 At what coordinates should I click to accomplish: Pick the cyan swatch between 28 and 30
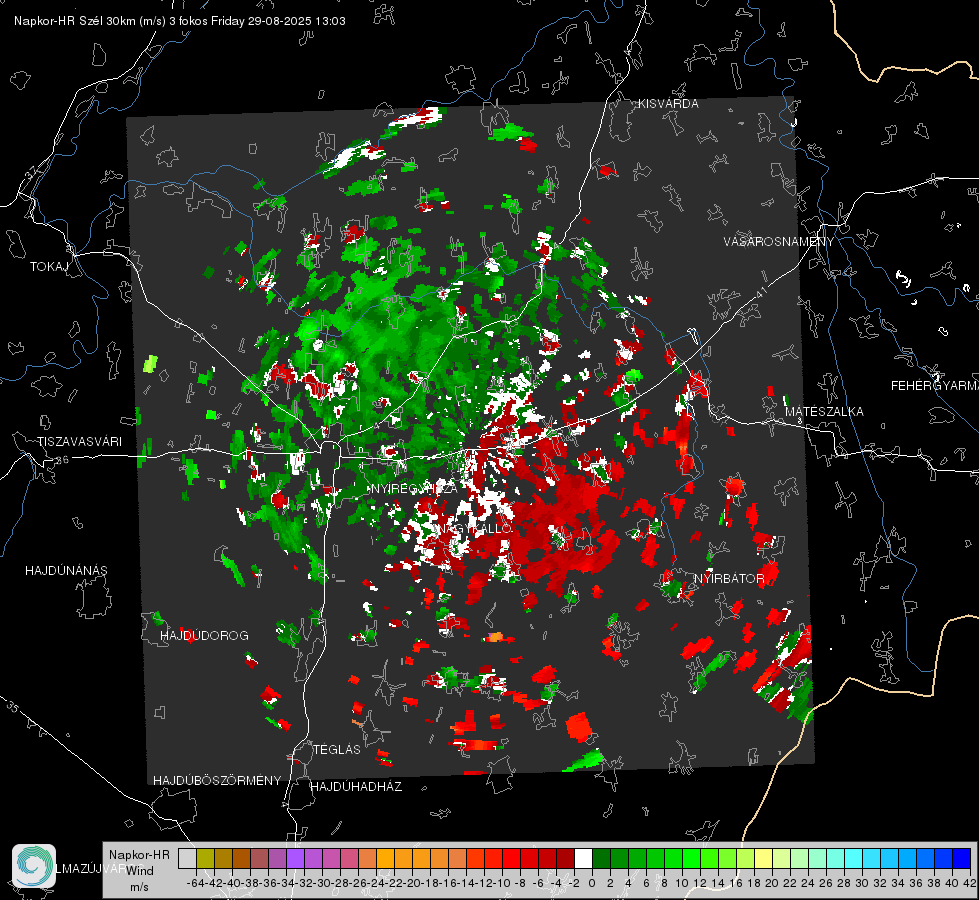(854, 858)
